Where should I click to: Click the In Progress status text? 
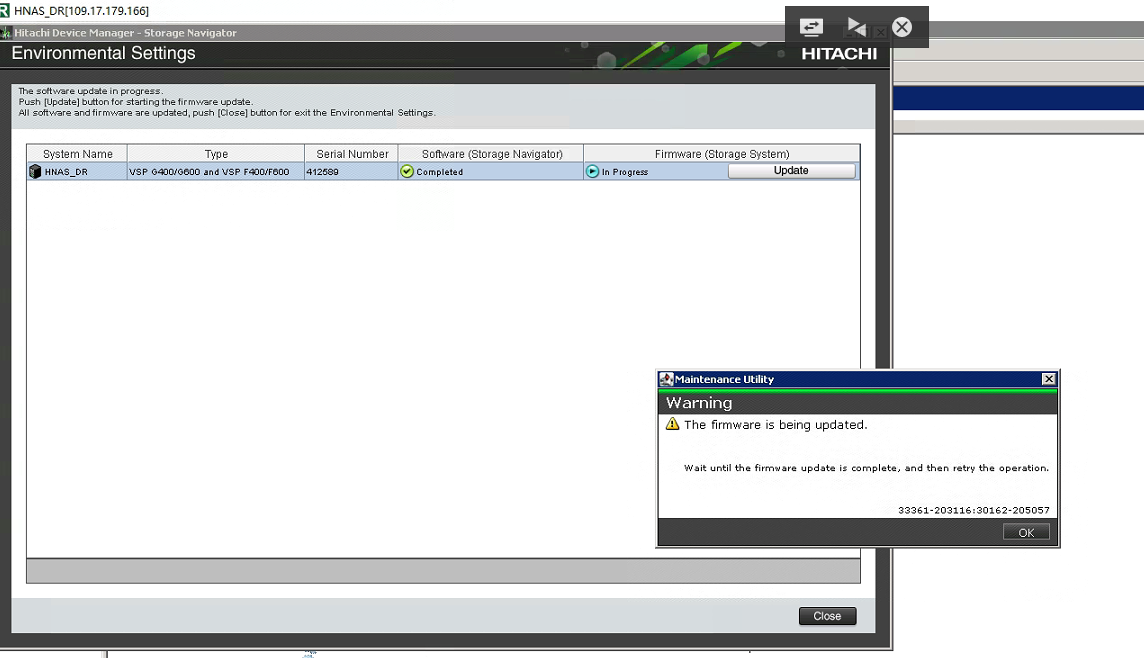point(625,172)
